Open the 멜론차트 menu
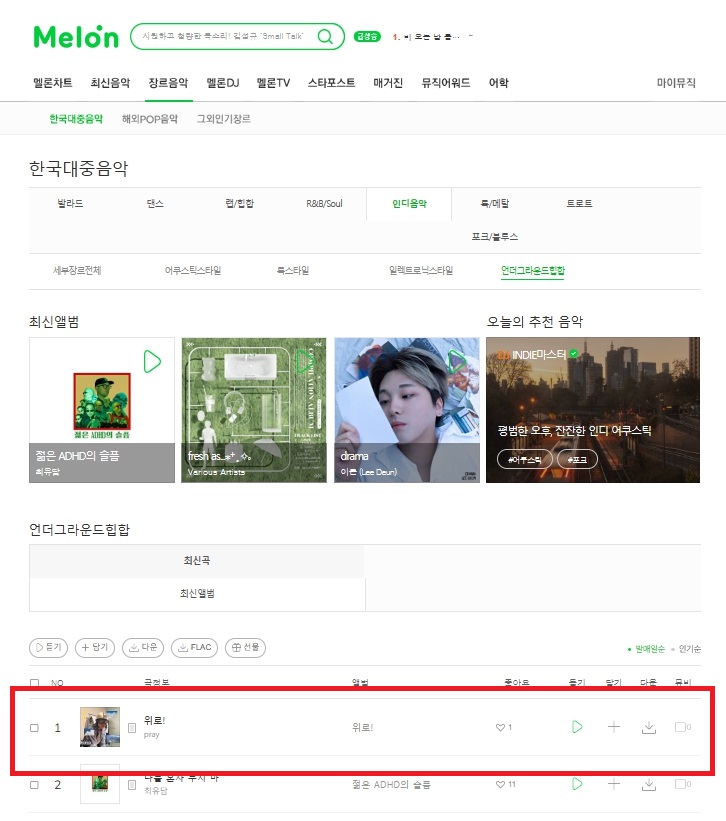The width and height of the screenshot is (726, 821). point(53,83)
